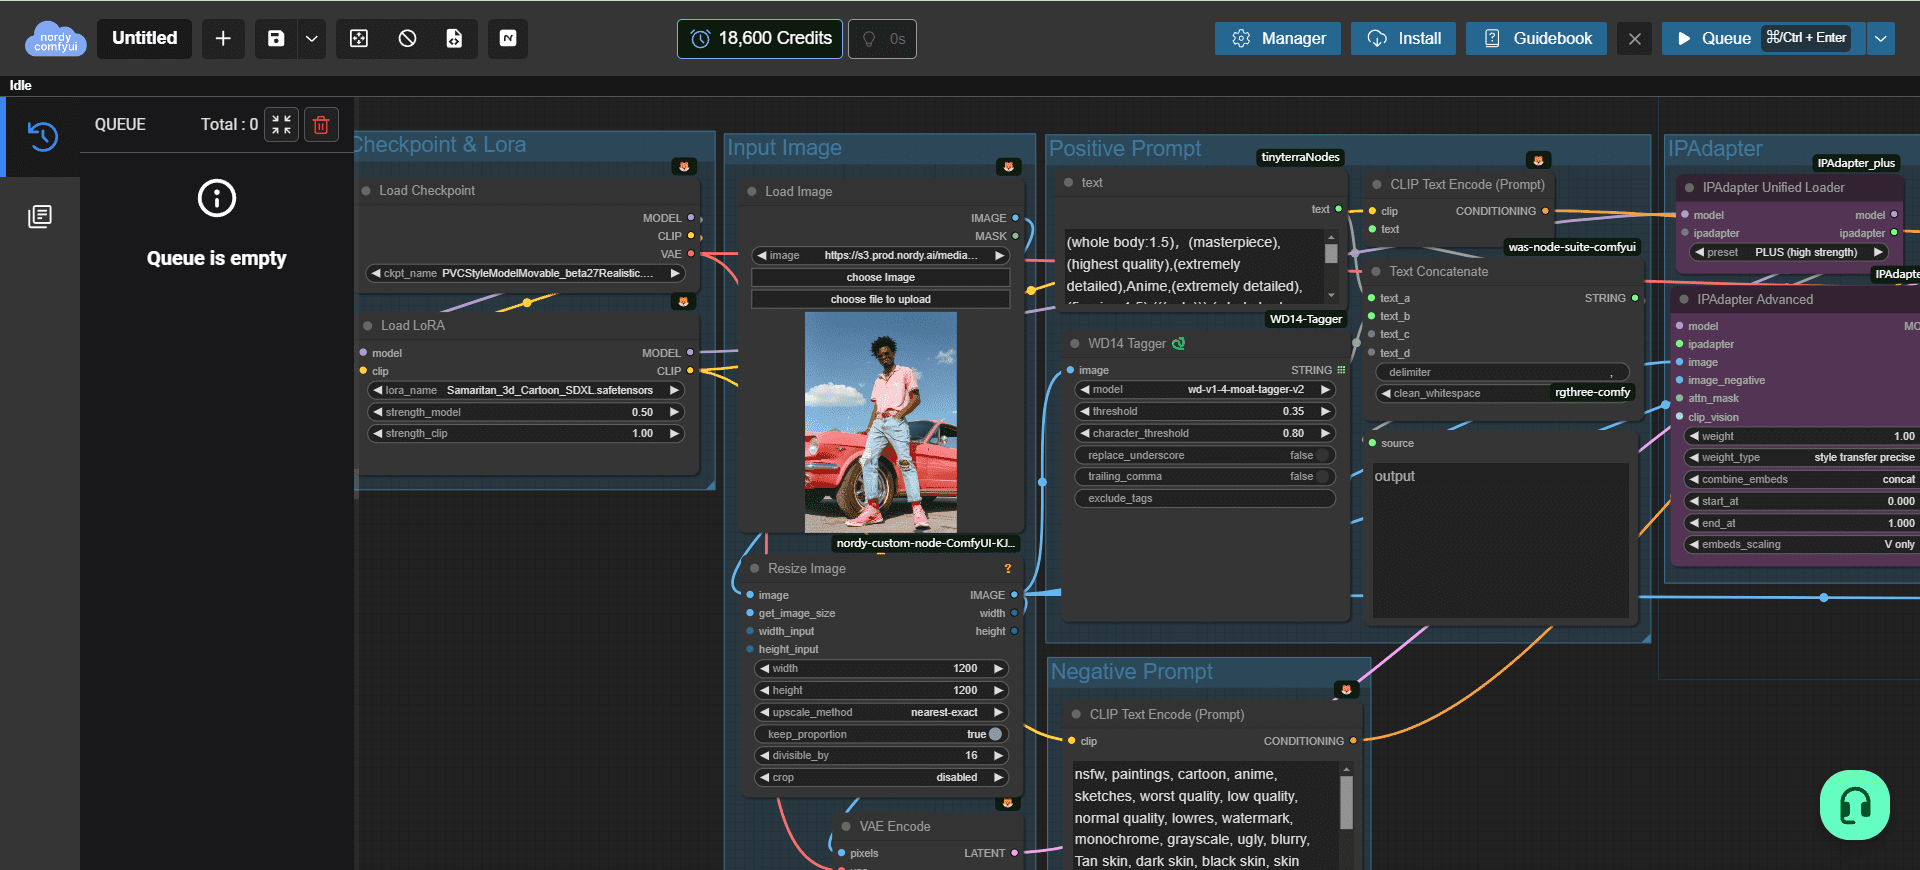The height and width of the screenshot is (870, 1920).
Task: Click the collapse arrows icon in the Queue header
Action: pos(281,125)
